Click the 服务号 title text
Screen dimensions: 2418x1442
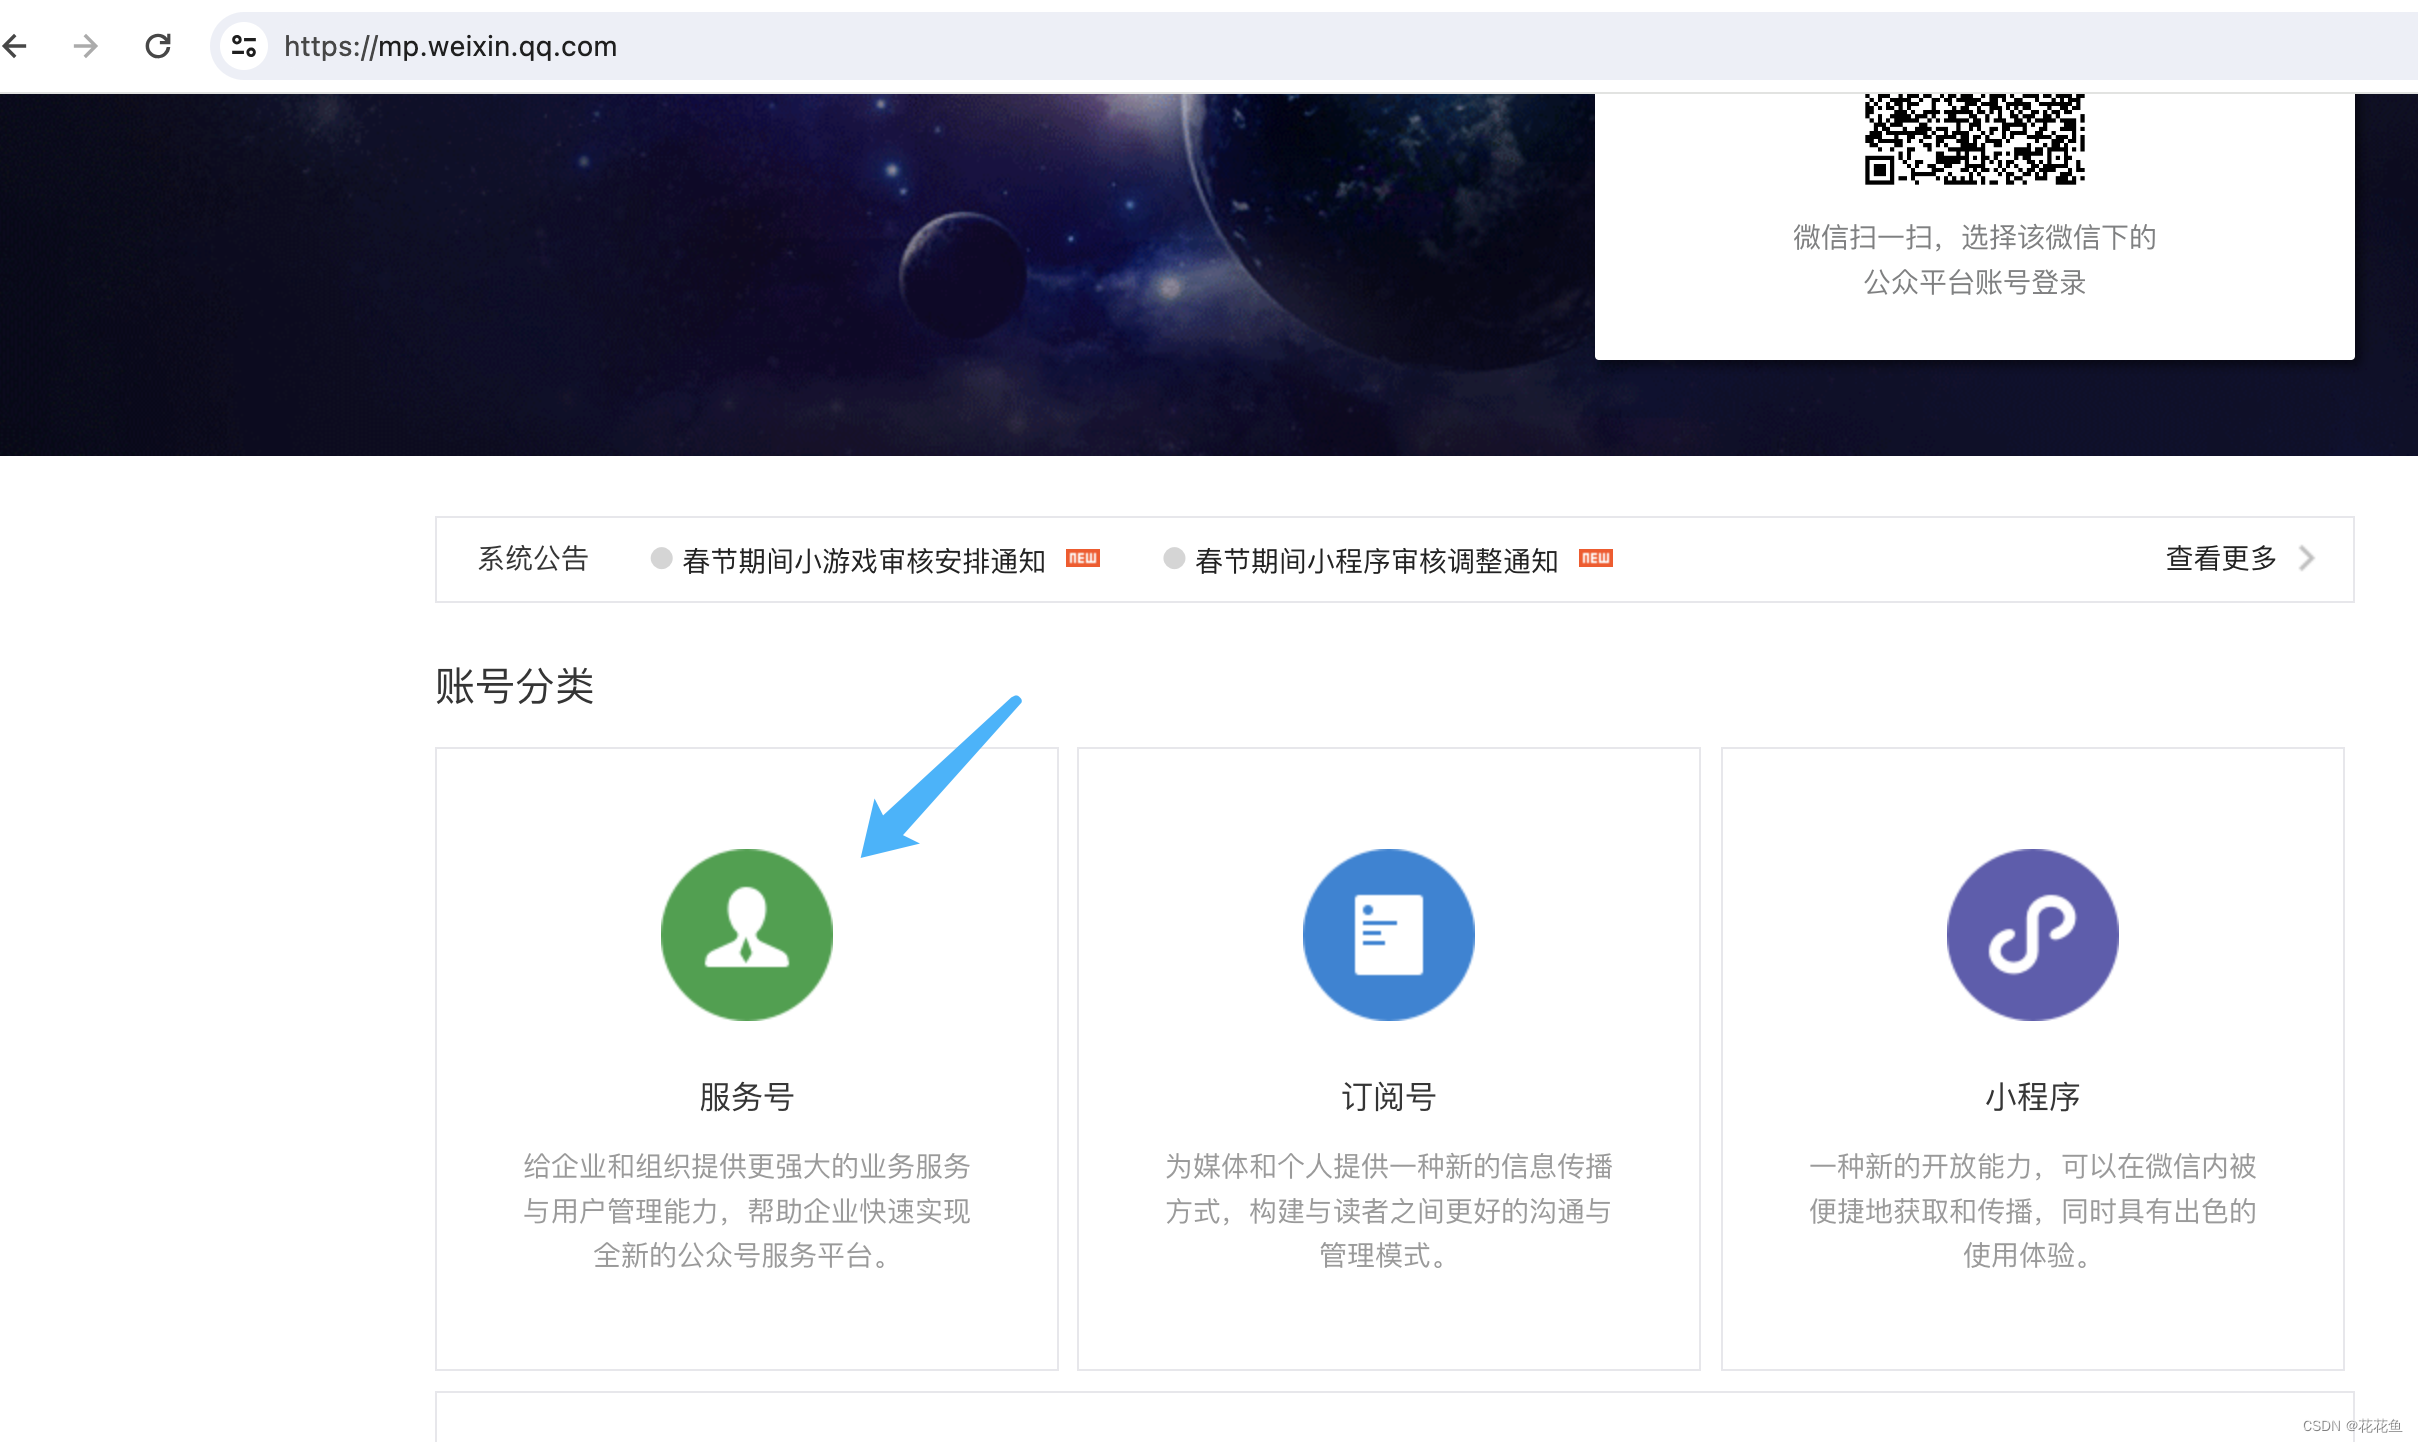coord(746,1097)
